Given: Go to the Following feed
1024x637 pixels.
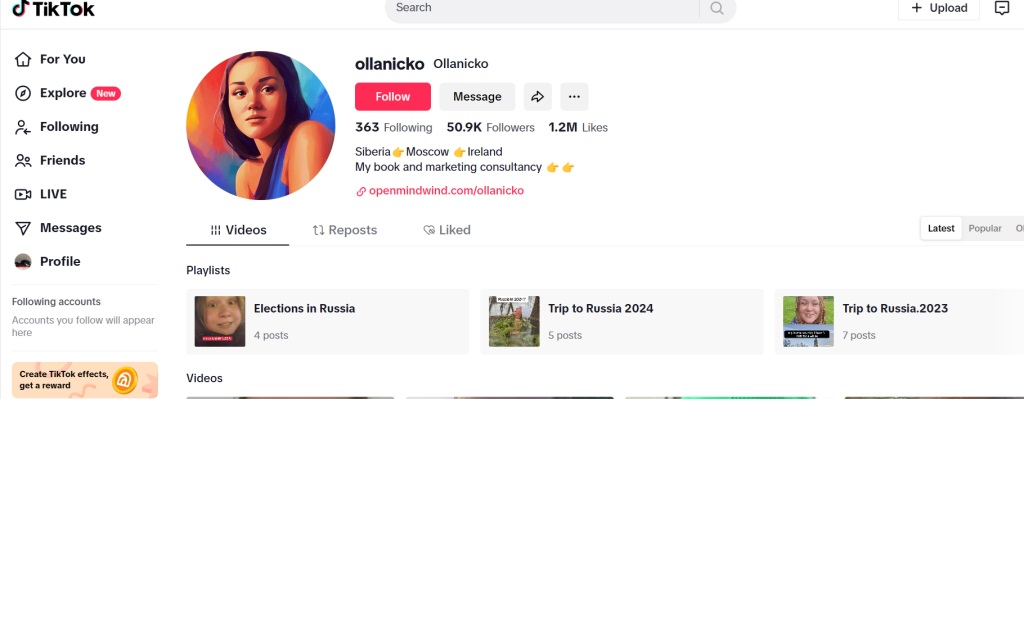Looking at the screenshot, I should coord(57,127).
